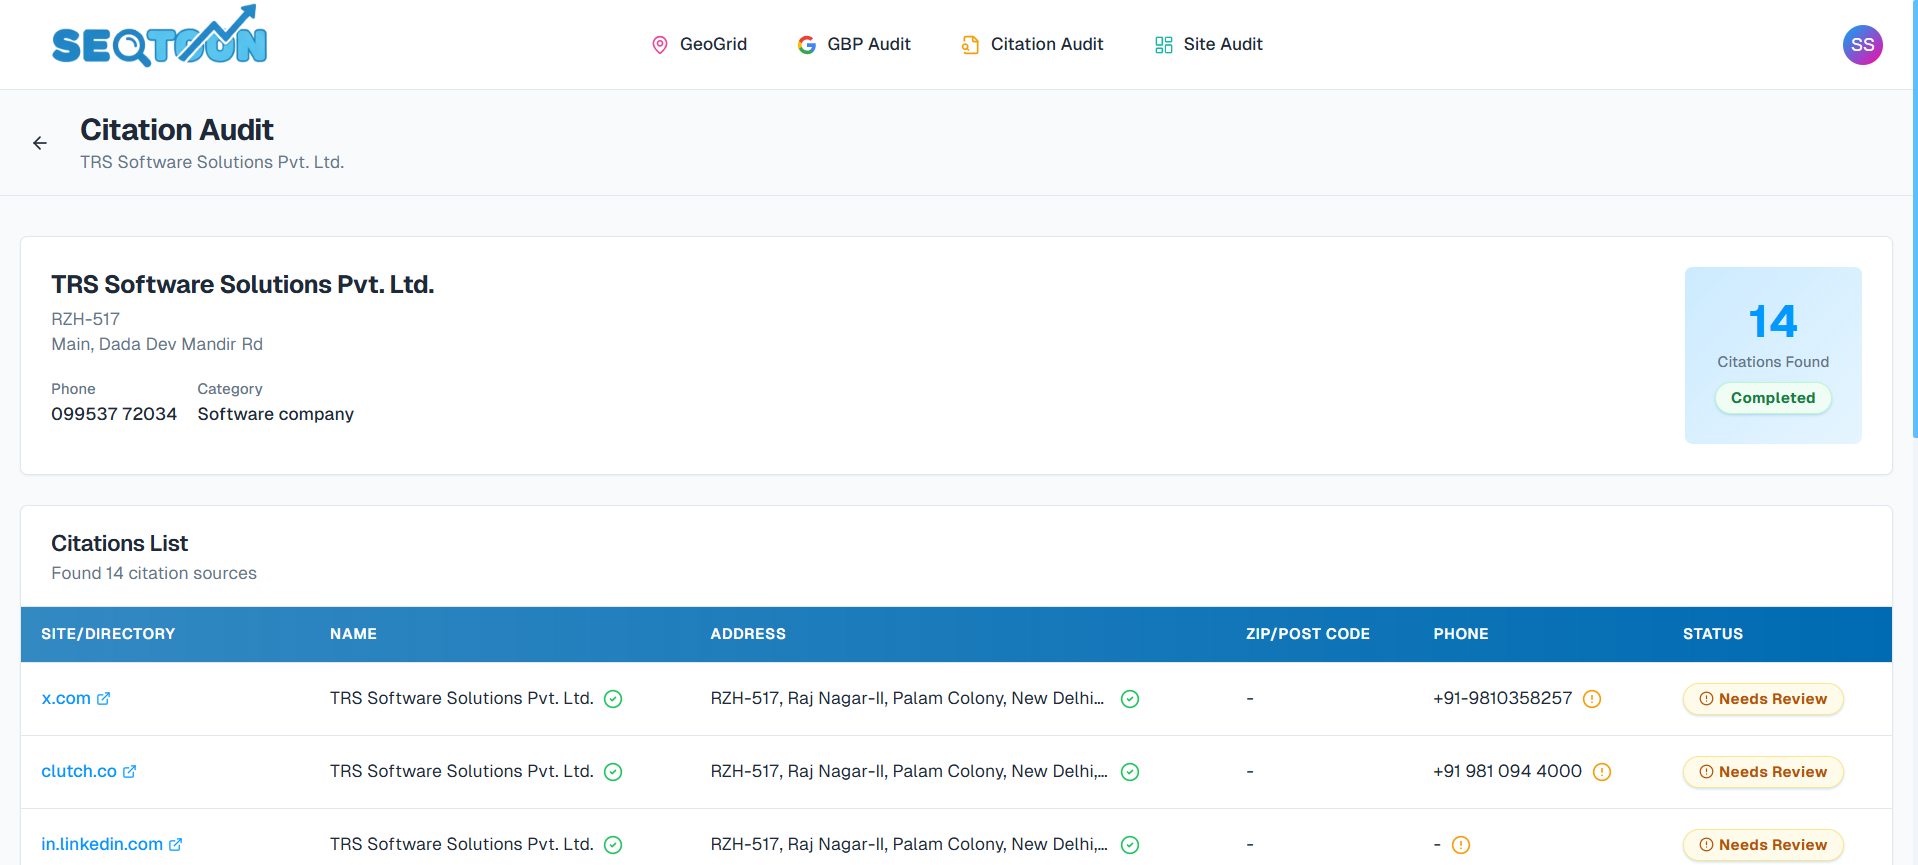The width and height of the screenshot is (1918, 865).
Task: Click the Completed status badge
Action: click(x=1773, y=398)
